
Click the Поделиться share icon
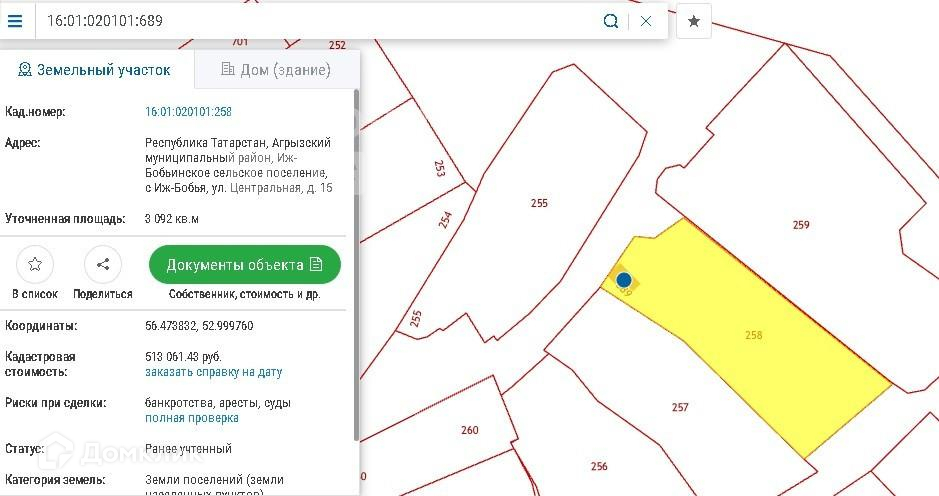coord(103,264)
